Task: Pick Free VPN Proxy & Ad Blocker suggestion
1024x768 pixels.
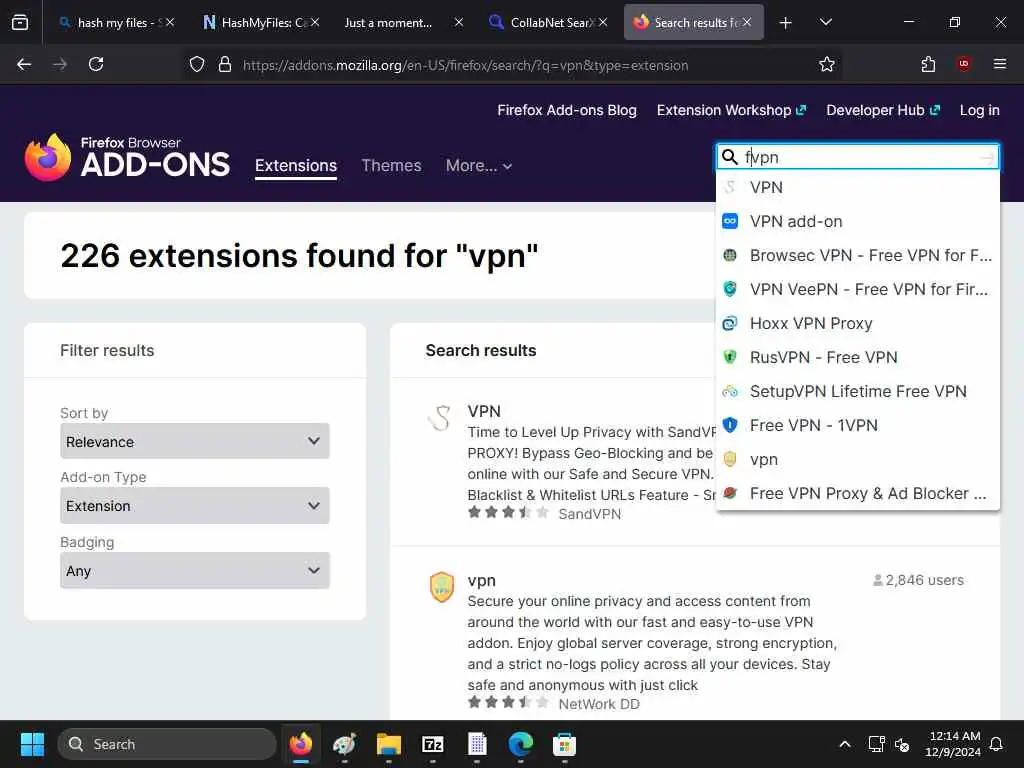Action: [857, 493]
